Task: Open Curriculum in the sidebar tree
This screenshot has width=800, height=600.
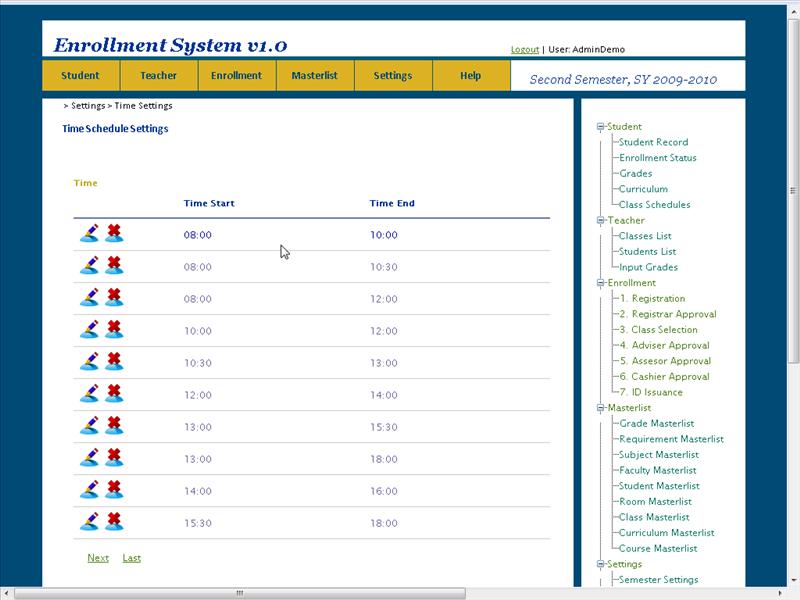Action: 643,189
